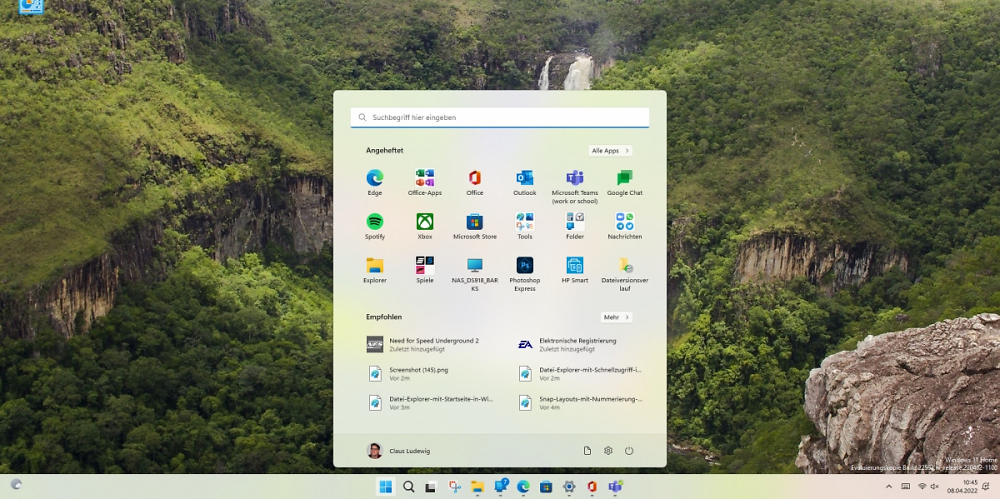
Task: Open documents folder icon in Start footer
Action: coord(587,451)
